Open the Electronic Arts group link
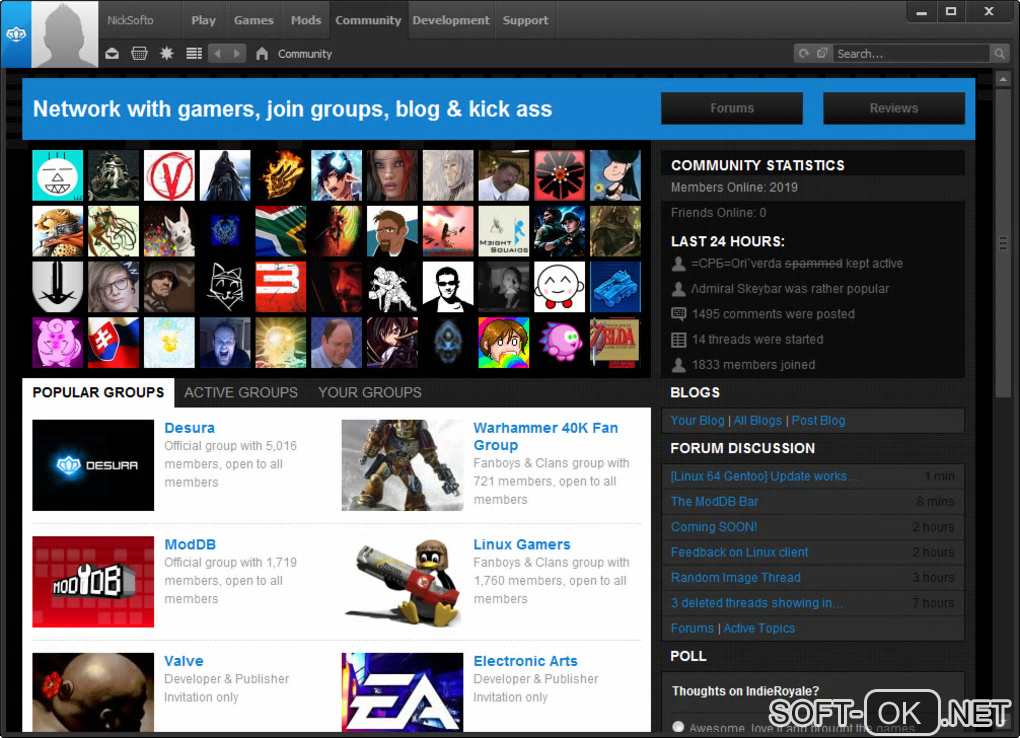The height and width of the screenshot is (738, 1020). (x=526, y=661)
